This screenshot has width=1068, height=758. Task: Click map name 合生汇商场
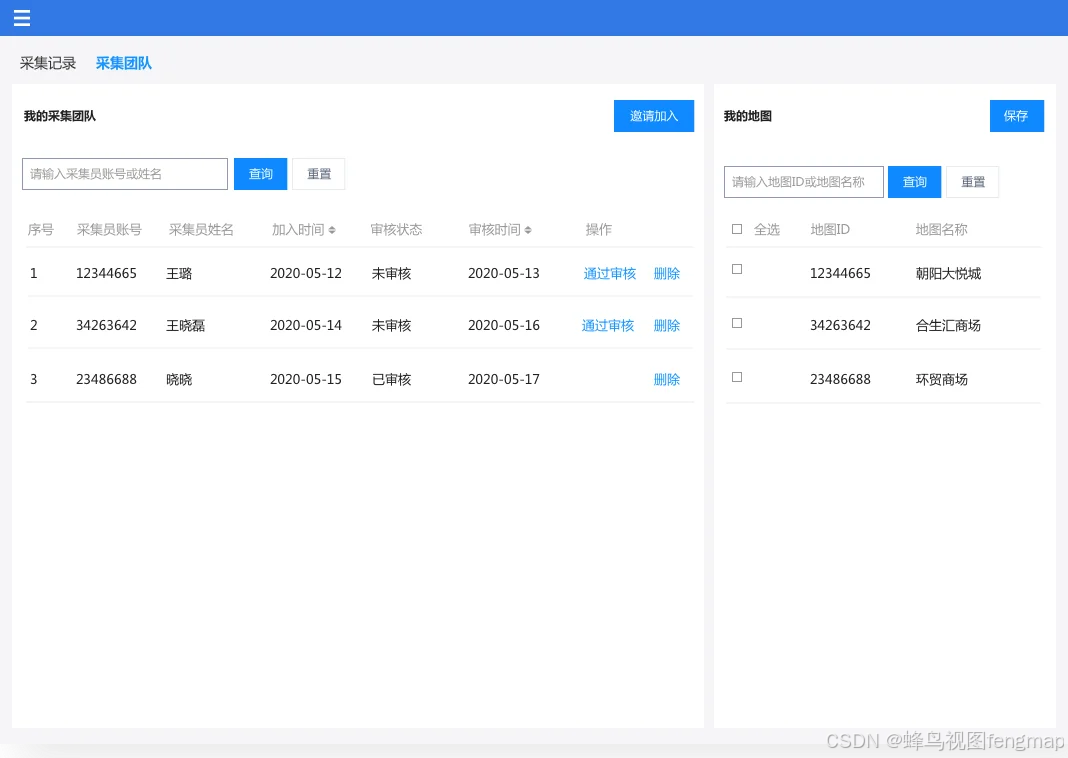click(x=948, y=326)
